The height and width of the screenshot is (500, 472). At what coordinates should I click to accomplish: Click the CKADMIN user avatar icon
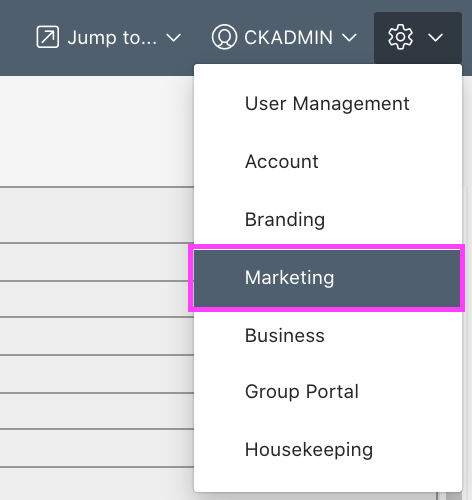pyautogui.click(x=224, y=37)
